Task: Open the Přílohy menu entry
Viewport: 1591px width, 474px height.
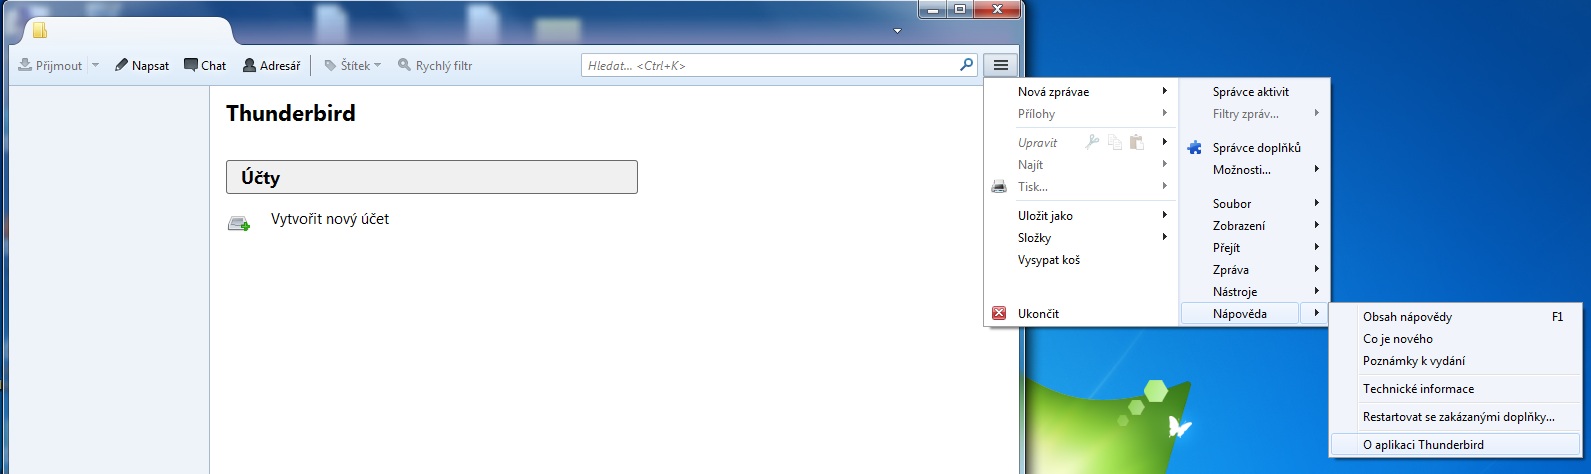Action: coord(1080,113)
